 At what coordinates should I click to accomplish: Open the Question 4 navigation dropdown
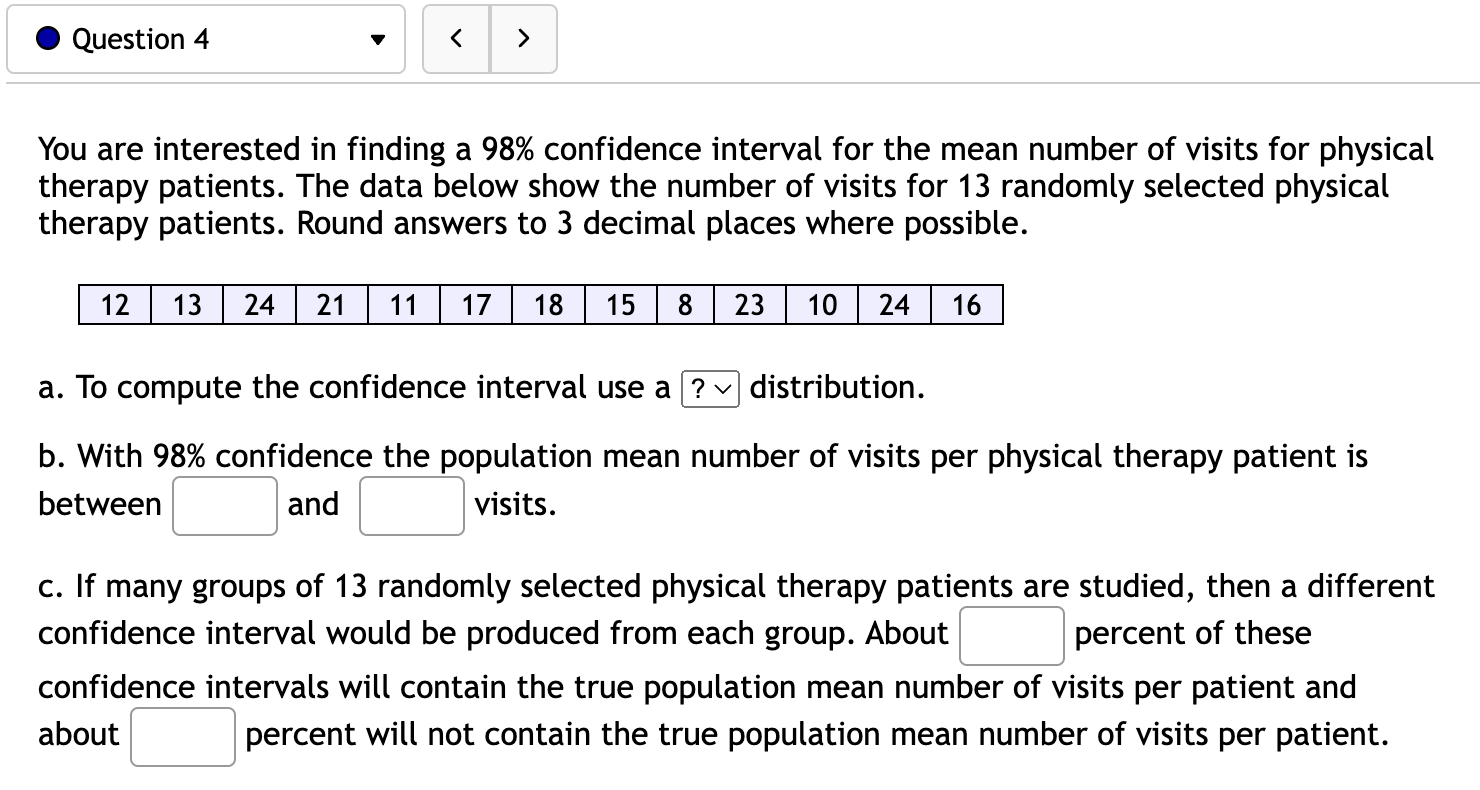(x=205, y=39)
